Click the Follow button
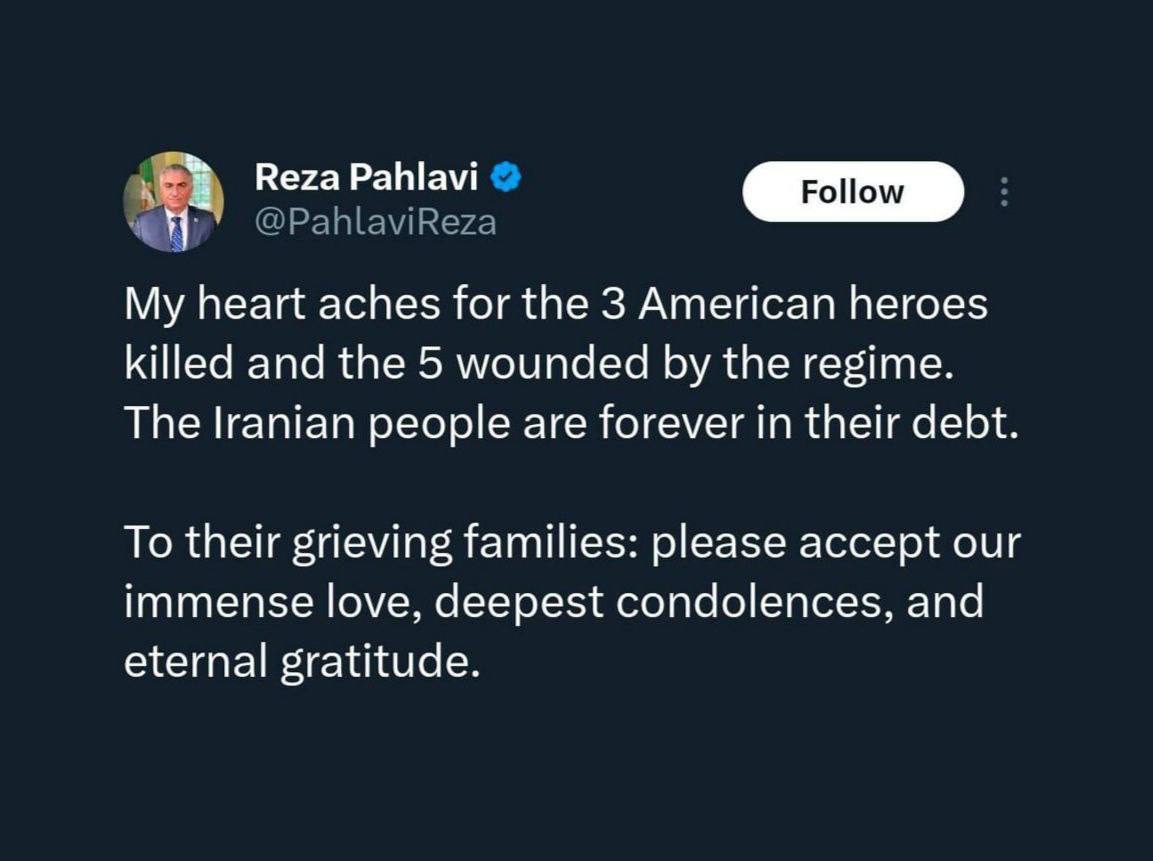The height and width of the screenshot is (861, 1153). pyautogui.click(x=852, y=192)
